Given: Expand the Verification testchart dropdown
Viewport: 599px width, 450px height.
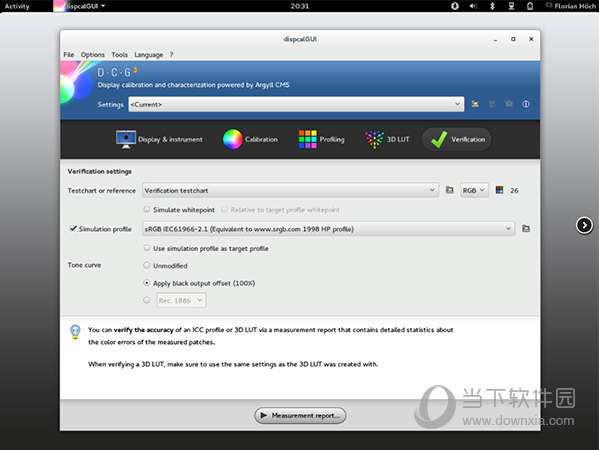Looking at the screenshot, I should (290, 190).
